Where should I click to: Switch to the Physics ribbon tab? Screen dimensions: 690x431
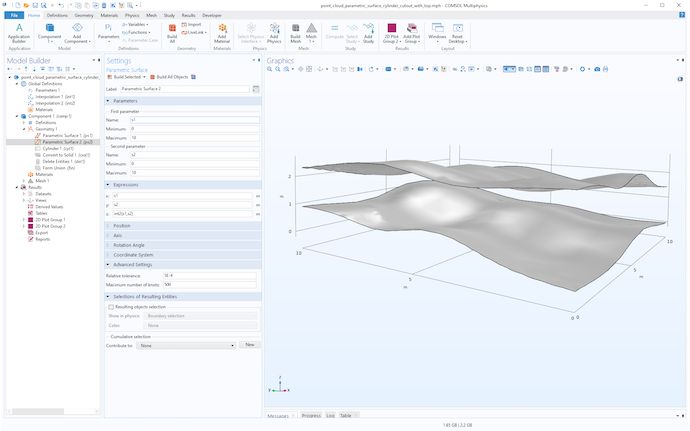click(132, 15)
